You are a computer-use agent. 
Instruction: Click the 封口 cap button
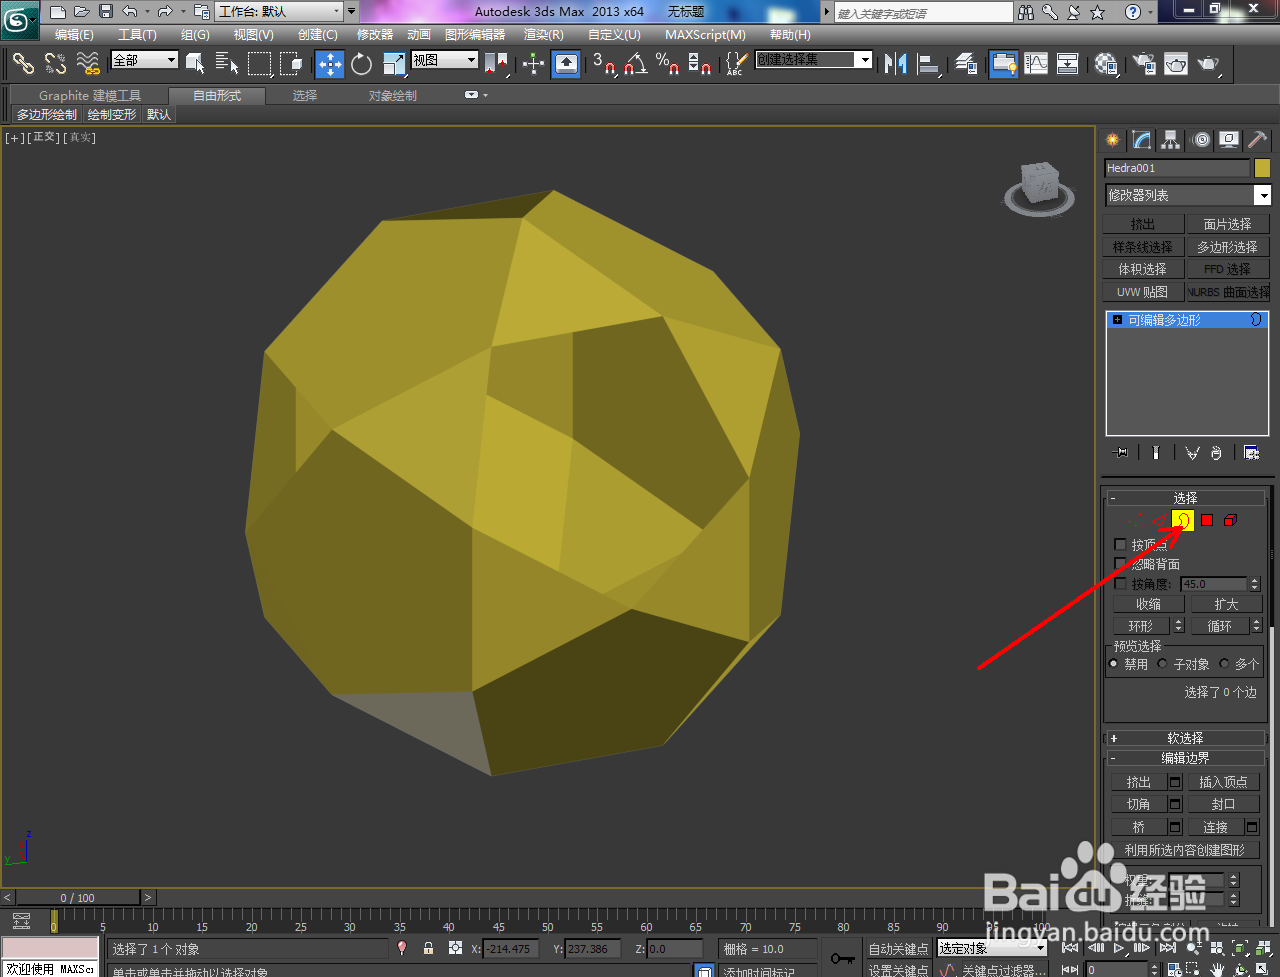point(1223,804)
